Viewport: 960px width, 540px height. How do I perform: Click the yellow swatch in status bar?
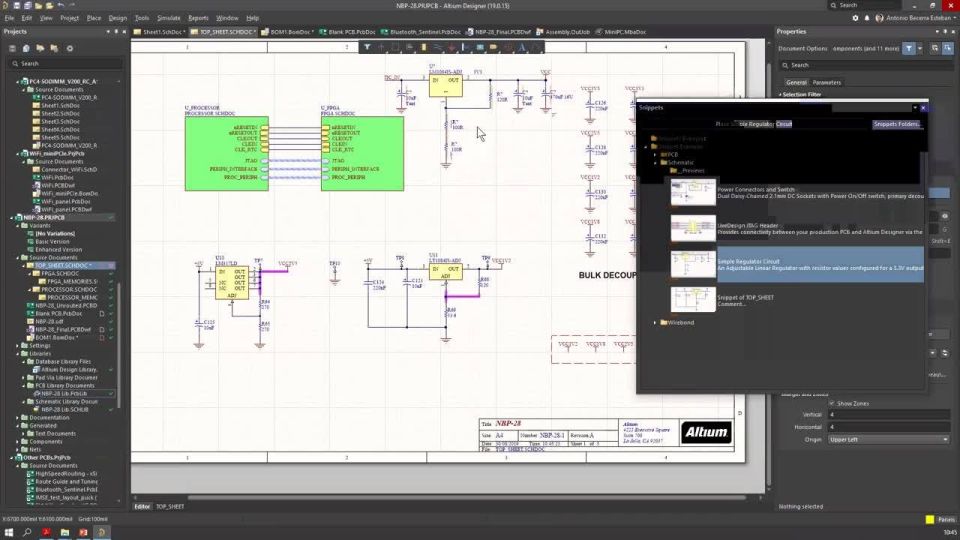coord(930,520)
